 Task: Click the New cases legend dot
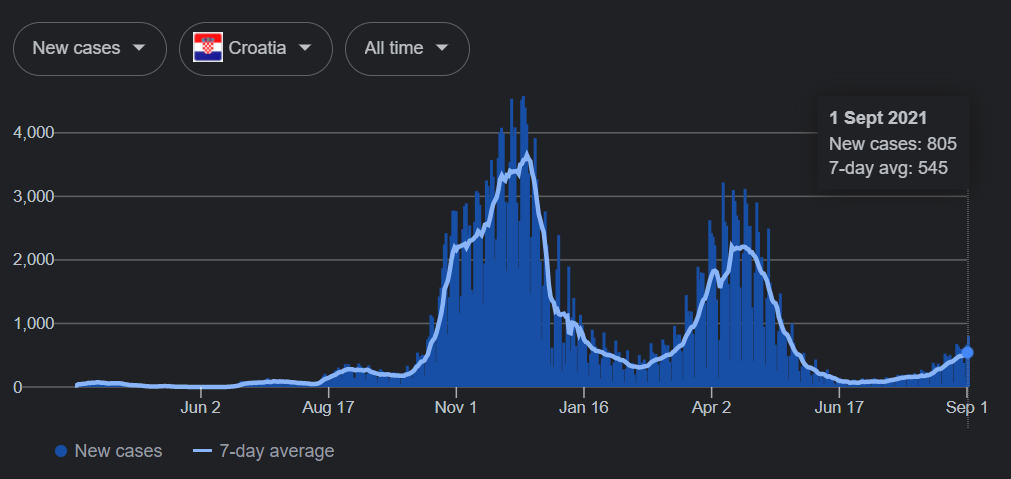click(x=61, y=452)
